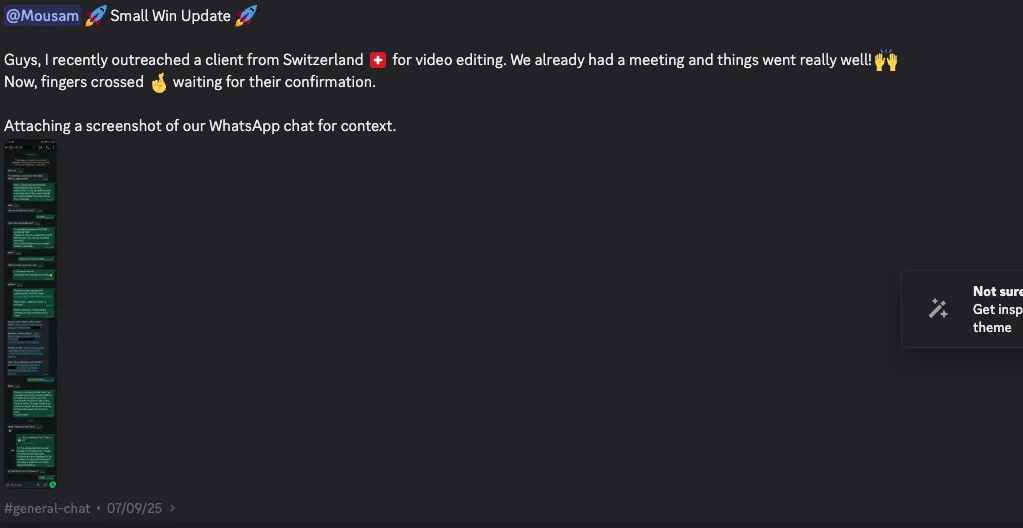Click the magic wand sparkle icon
Viewport: 1023px width, 528px height.
click(938, 309)
